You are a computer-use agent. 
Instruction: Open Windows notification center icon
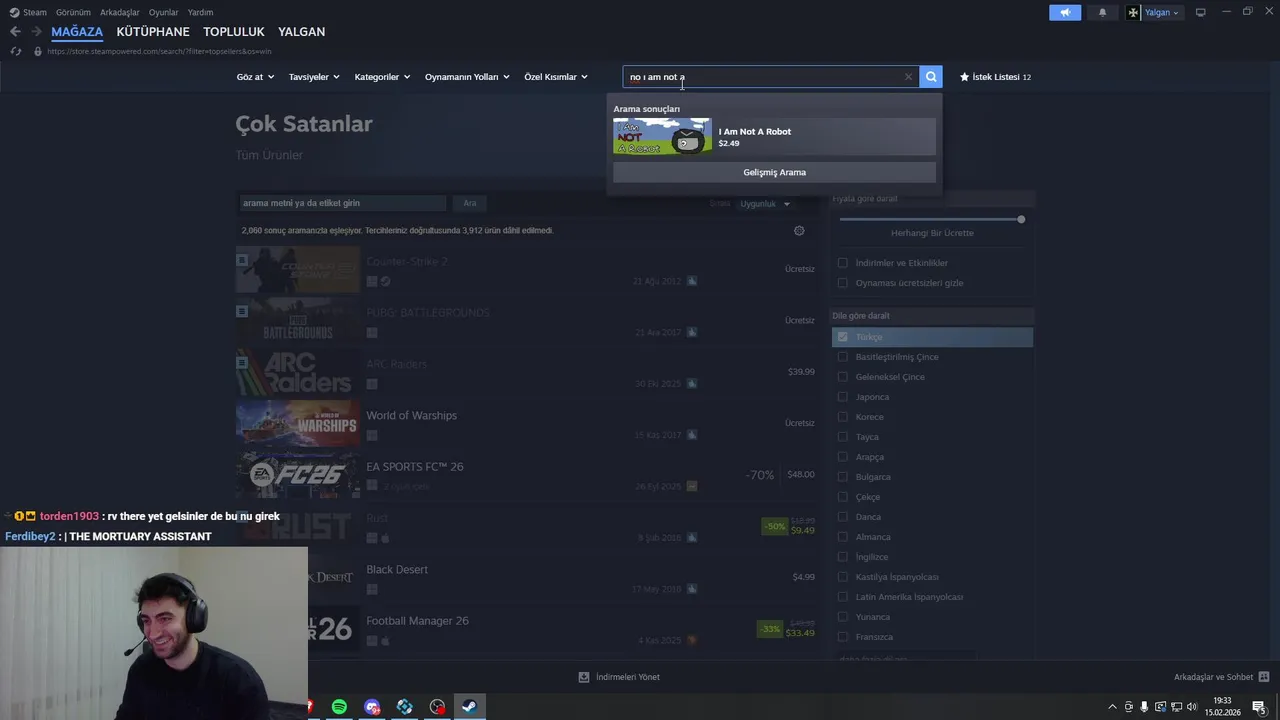coord(1259,707)
